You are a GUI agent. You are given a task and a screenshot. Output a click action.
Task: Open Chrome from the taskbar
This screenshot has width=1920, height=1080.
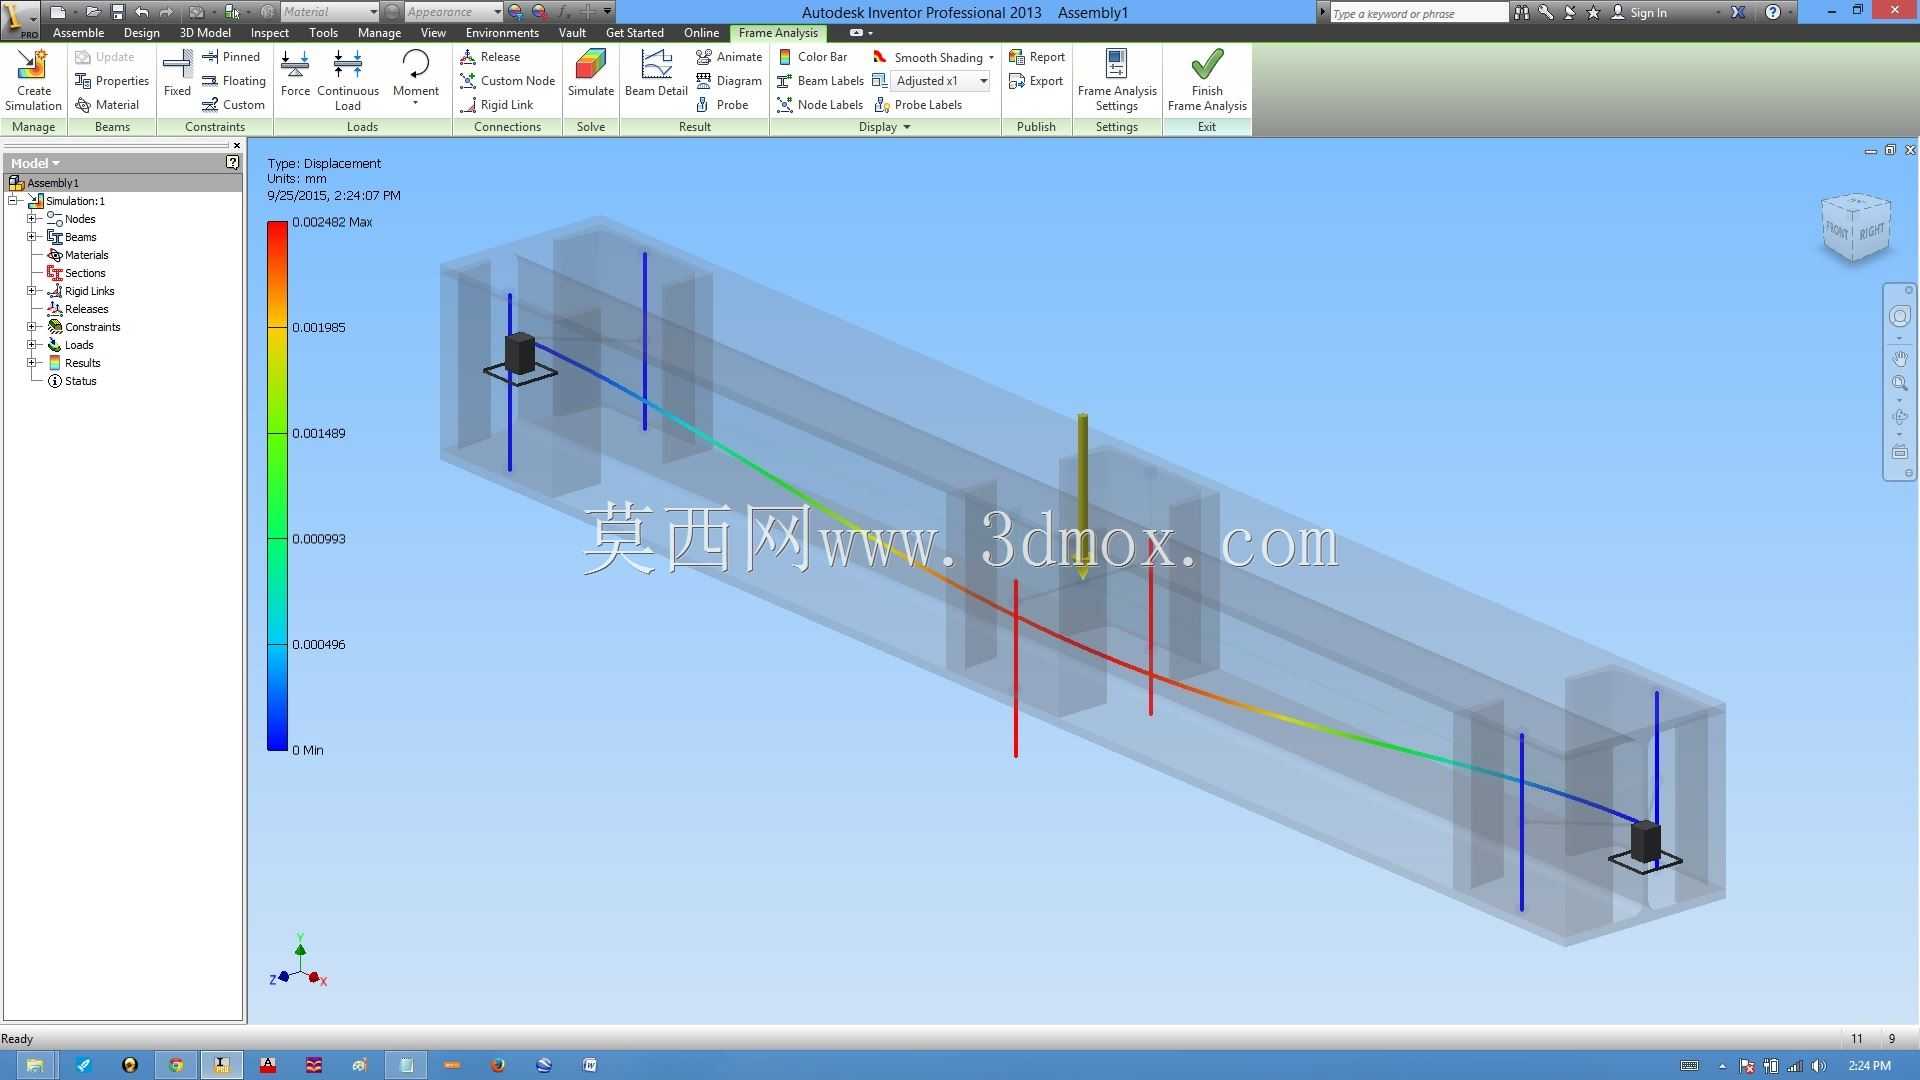176,1065
